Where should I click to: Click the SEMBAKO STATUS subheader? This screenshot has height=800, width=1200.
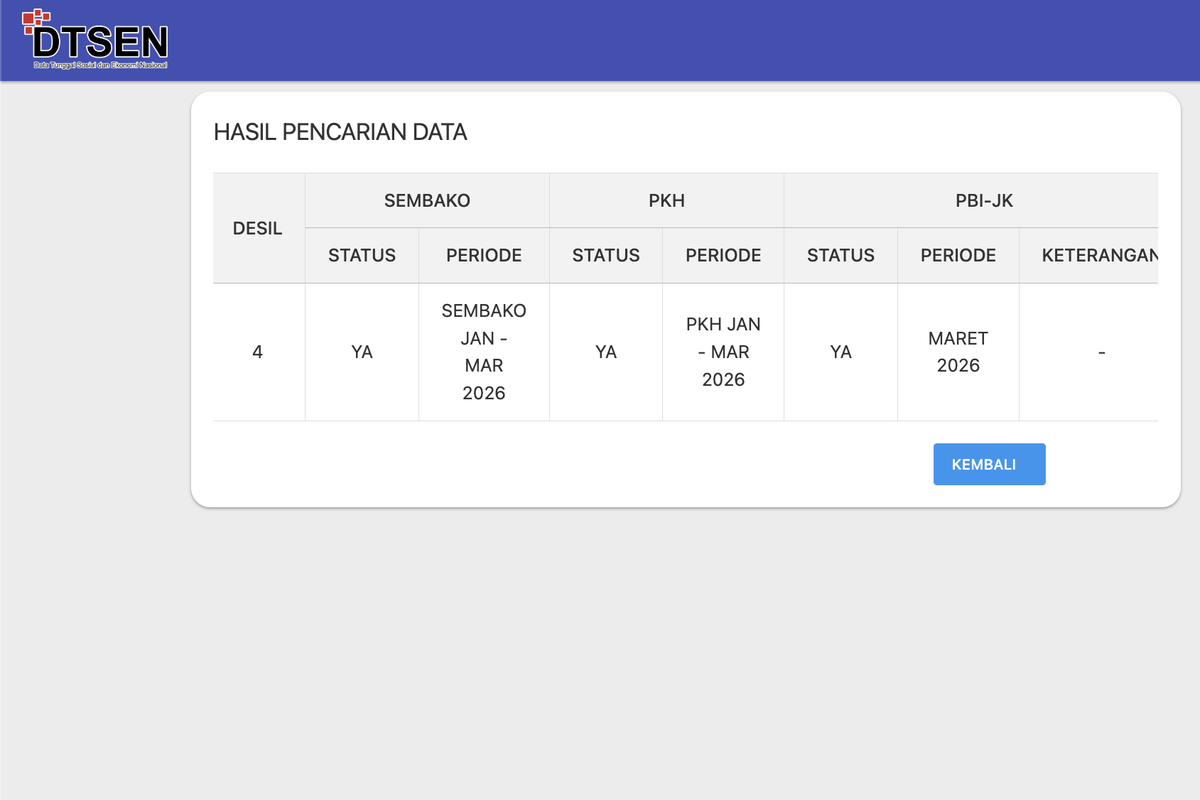362,255
